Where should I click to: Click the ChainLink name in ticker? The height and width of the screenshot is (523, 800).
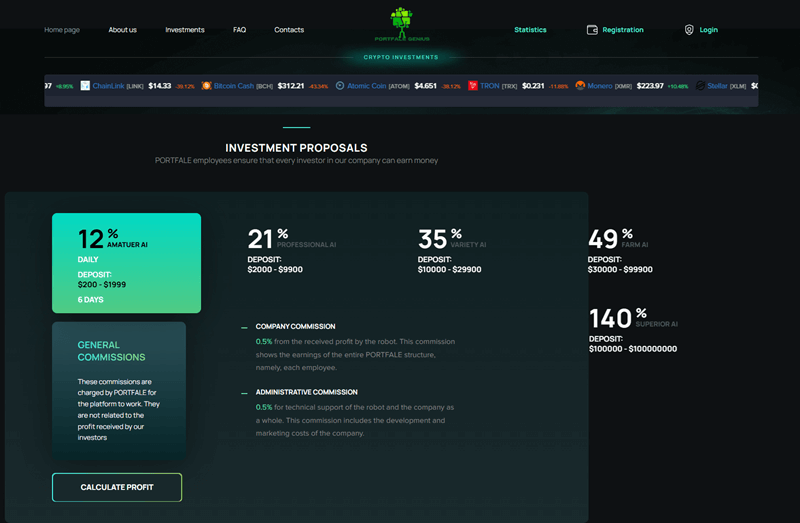point(108,86)
